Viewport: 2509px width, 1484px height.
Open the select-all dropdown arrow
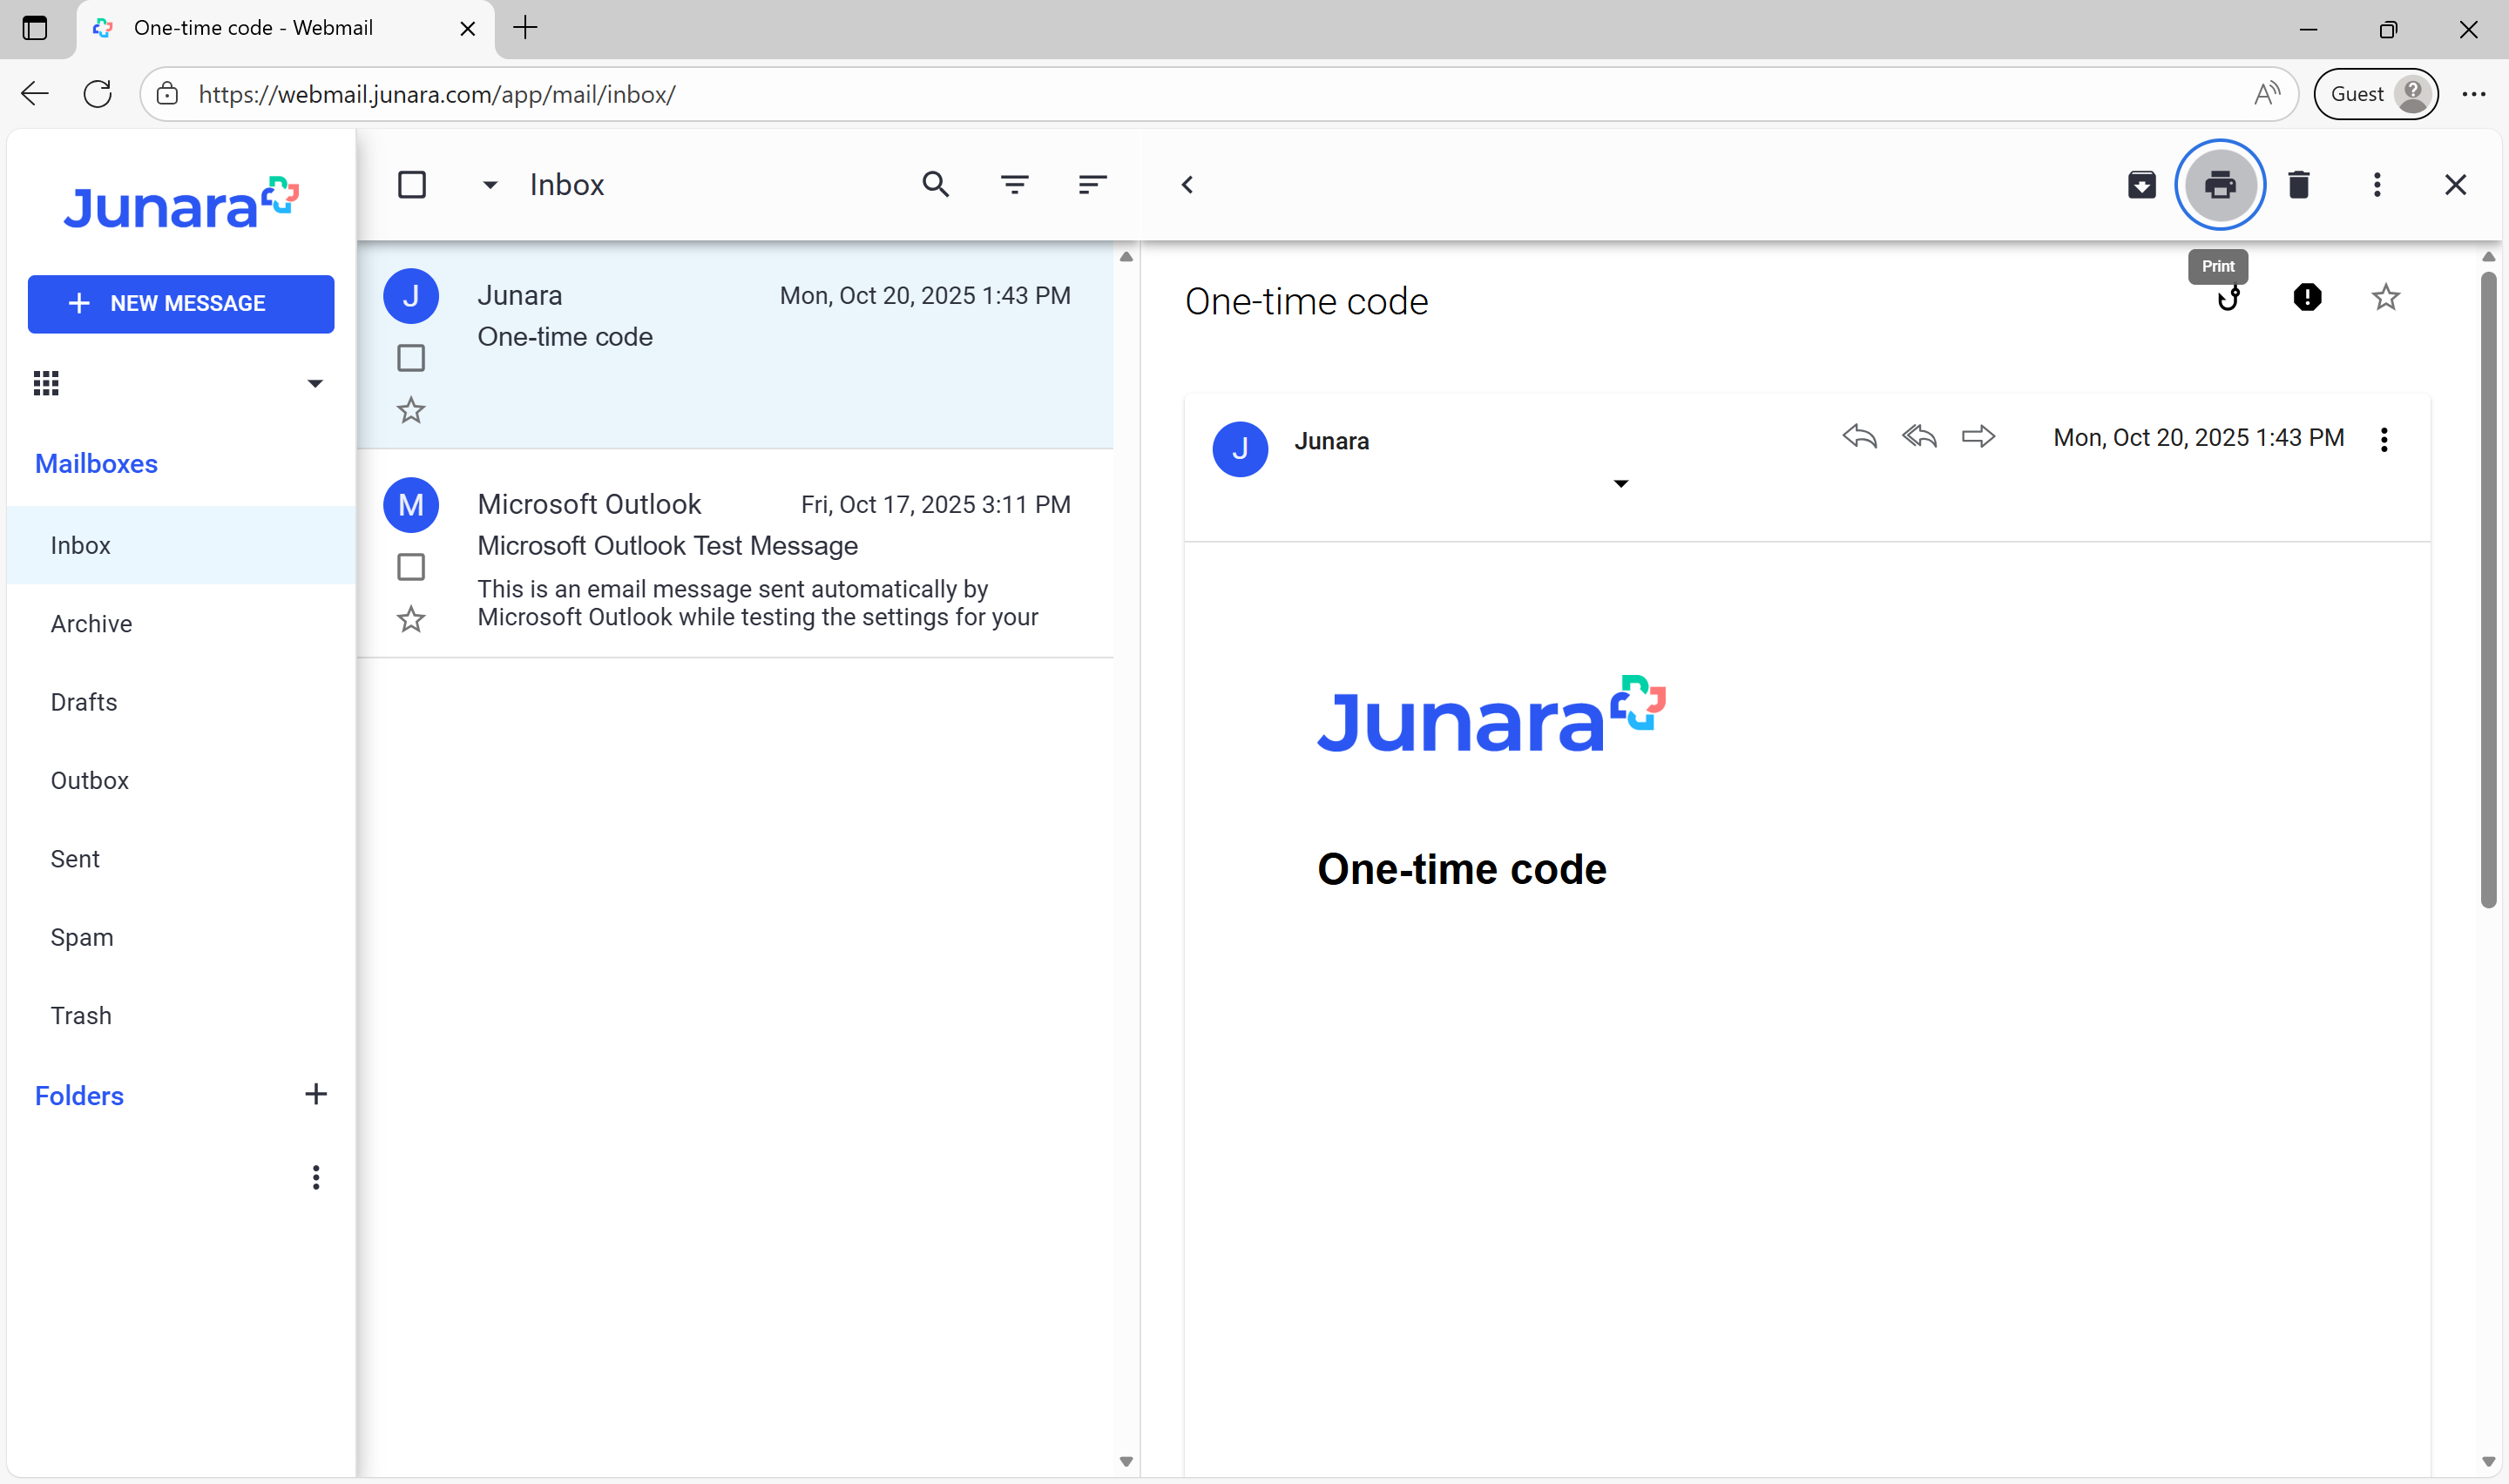pos(490,185)
